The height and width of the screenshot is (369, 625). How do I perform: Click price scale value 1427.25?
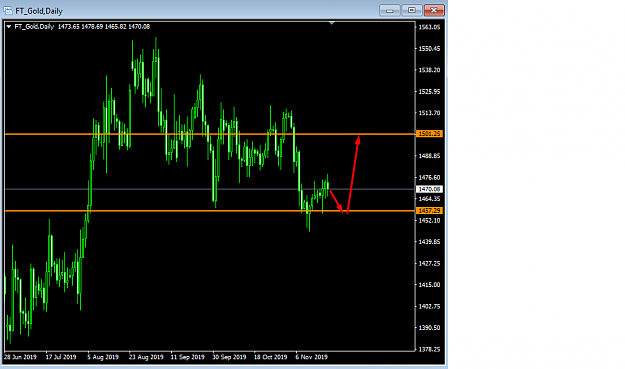tap(429, 263)
